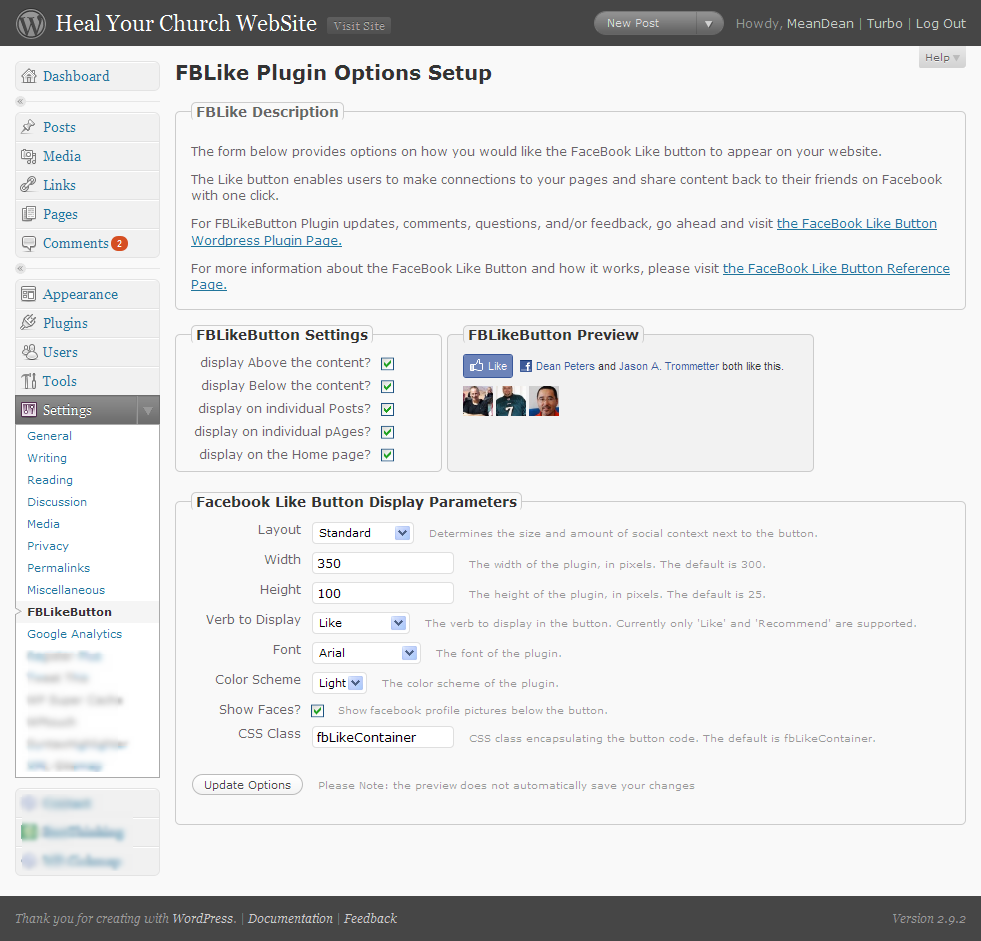981x941 pixels.
Task: Click the Media icon in sidebar
Action: pos(29,156)
